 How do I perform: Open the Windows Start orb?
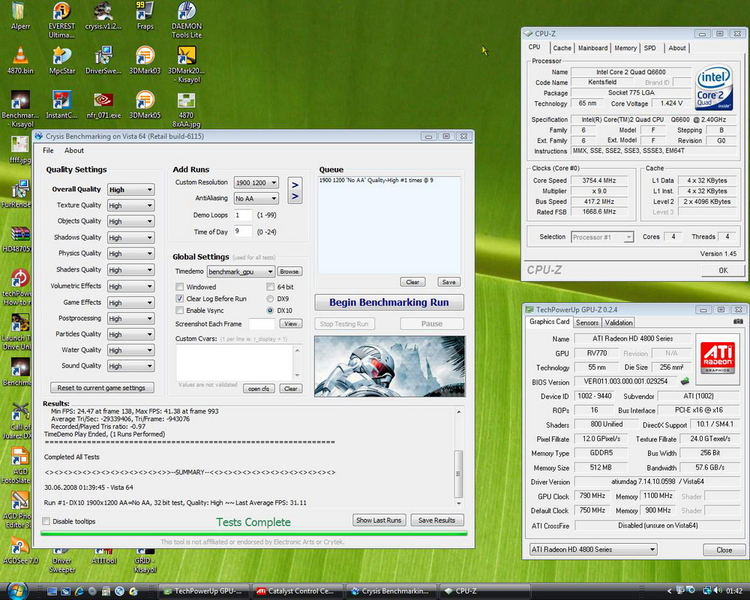17,590
